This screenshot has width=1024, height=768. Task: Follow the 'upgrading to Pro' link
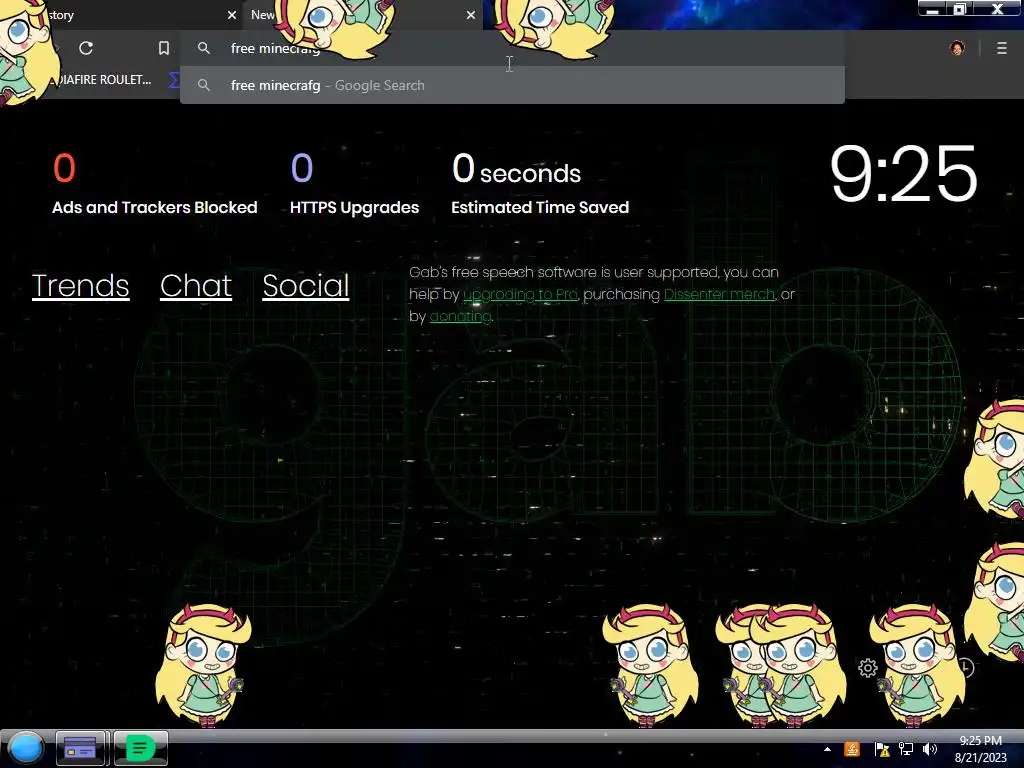tap(520, 295)
